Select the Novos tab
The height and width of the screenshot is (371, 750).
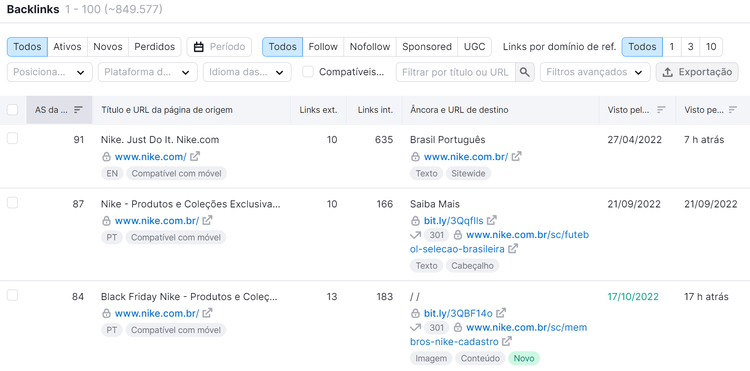point(108,47)
